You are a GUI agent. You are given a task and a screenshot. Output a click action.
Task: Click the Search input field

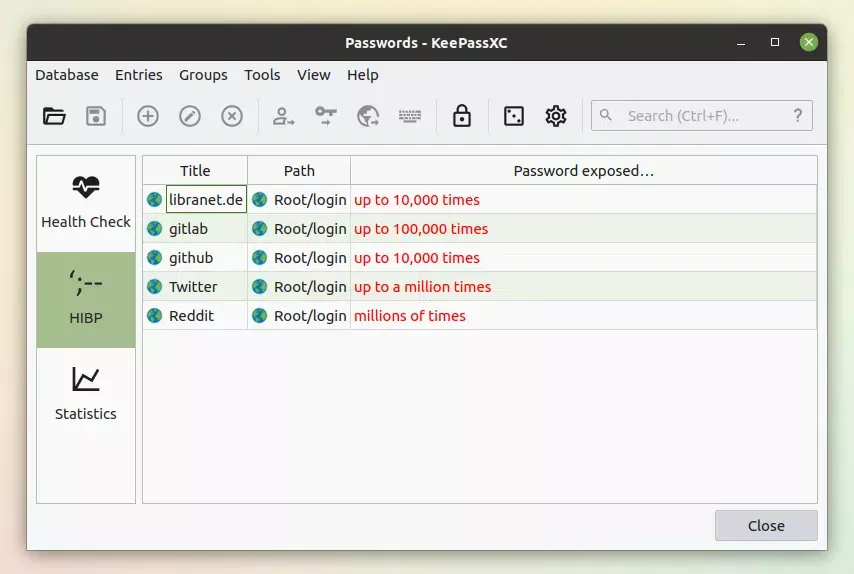(x=705, y=116)
